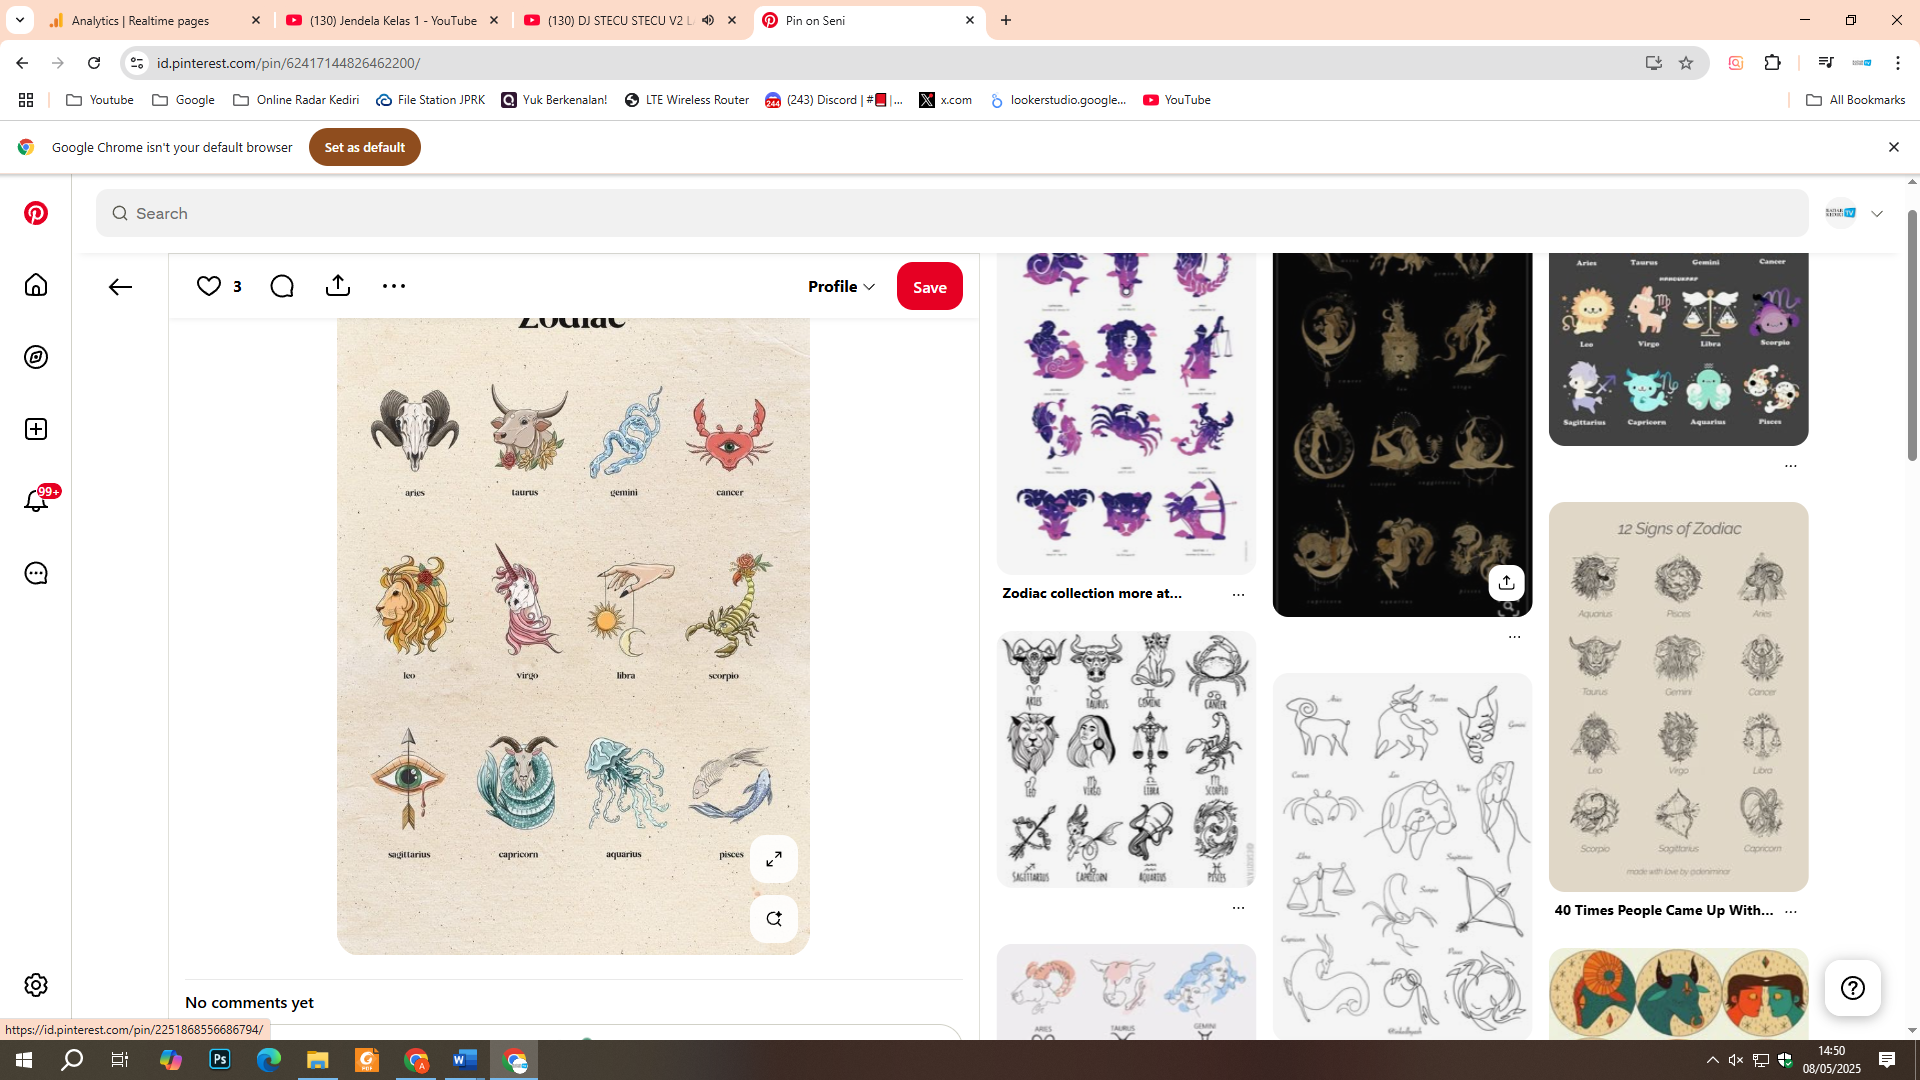This screenshot has width=1920, height=1080.
Task: Click the Pinterest Search input field
Action: [950, 213]
